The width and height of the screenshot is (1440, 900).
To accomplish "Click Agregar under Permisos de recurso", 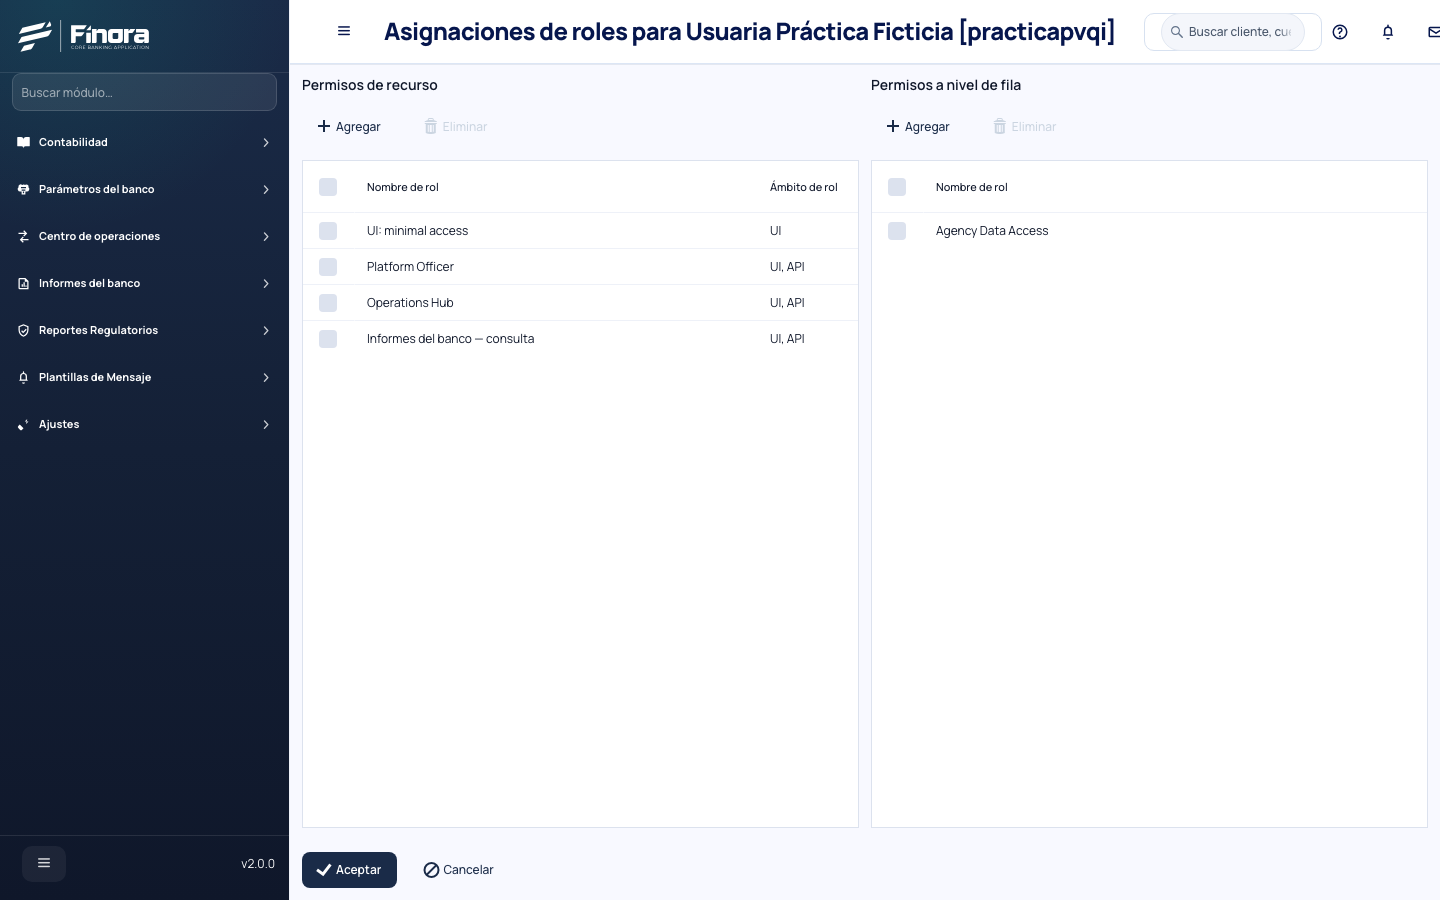I will click(349, 127).
